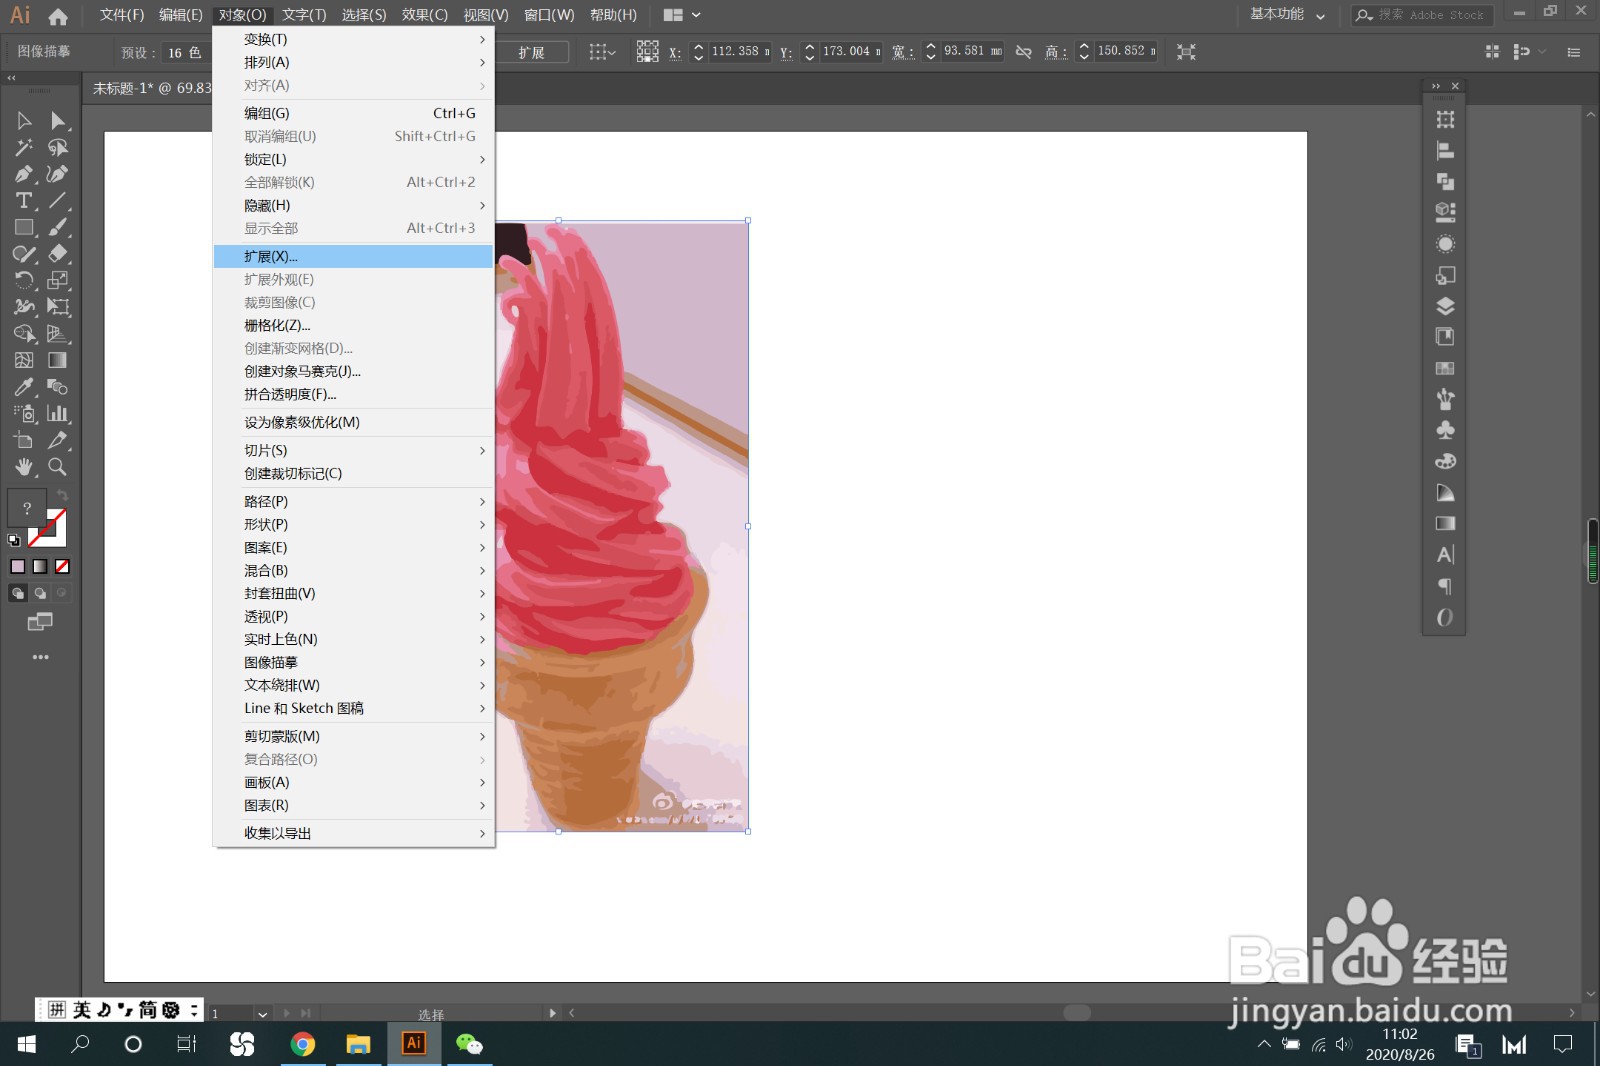Open the Paragraph panel icon

coord(1445,586)
